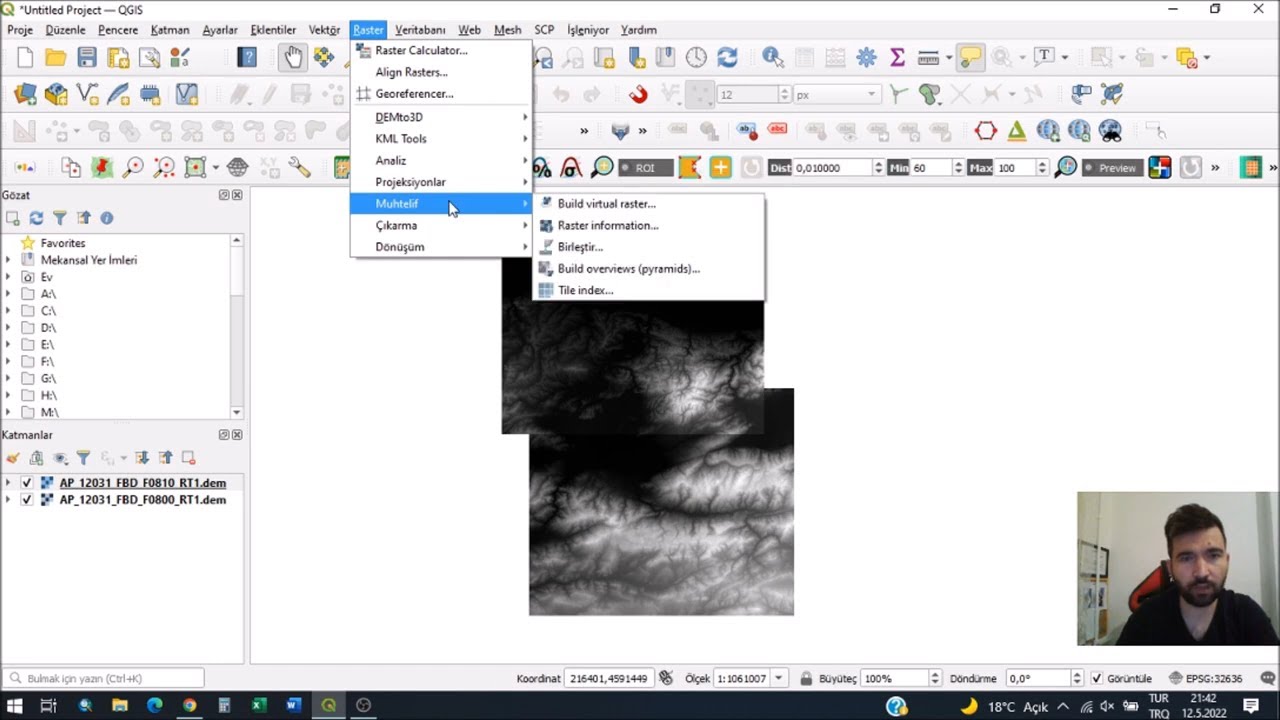
Task: Open the Dönüşüm submenu
Action: [x=440, y=247]
